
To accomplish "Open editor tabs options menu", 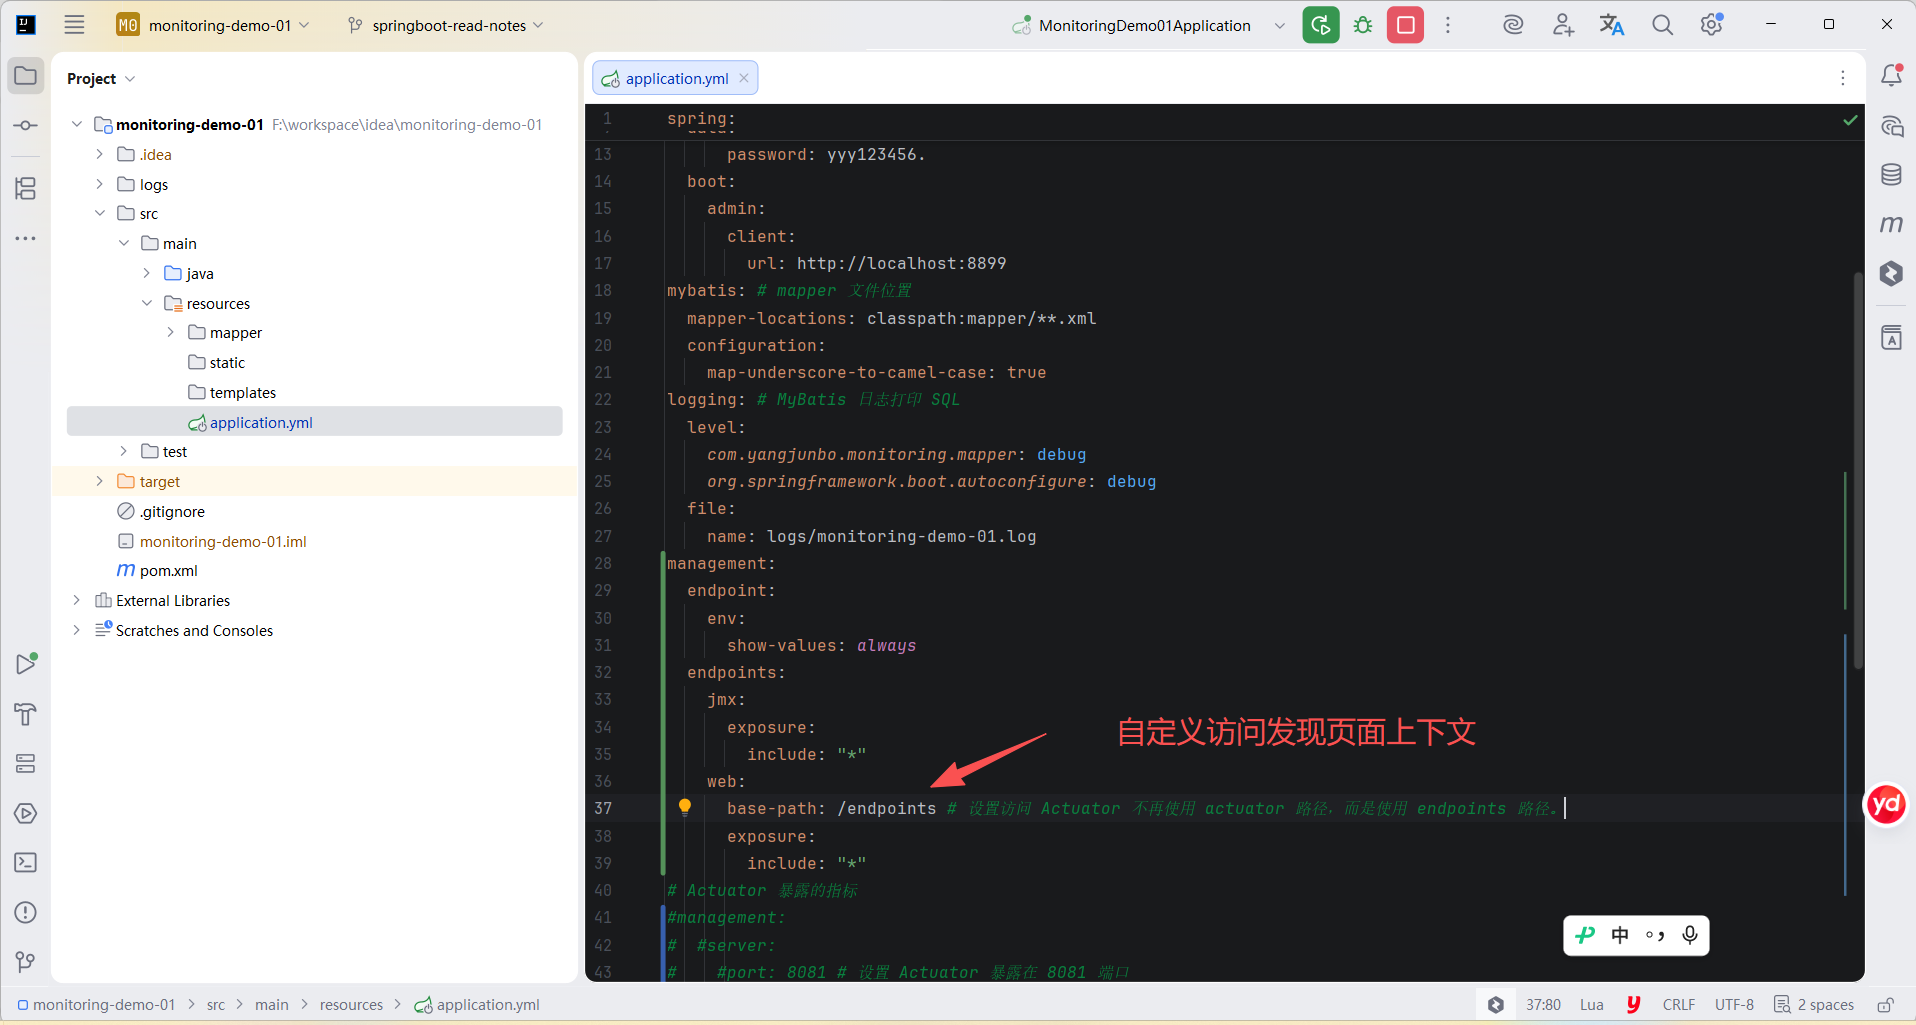I will 1843,78.
